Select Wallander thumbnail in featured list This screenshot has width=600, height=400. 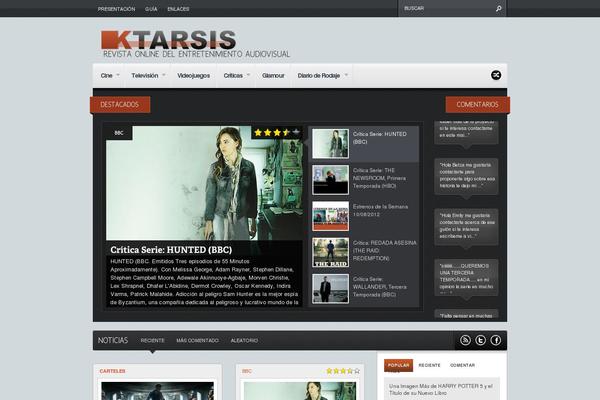pyautogui.click(x=330, y=289)
